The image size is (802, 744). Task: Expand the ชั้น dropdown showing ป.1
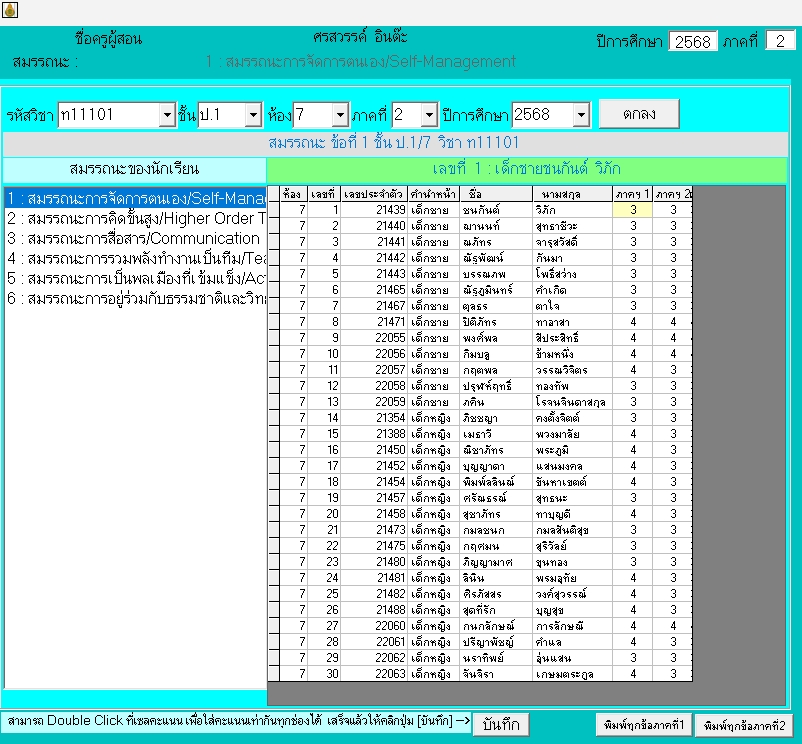point(253,115)
